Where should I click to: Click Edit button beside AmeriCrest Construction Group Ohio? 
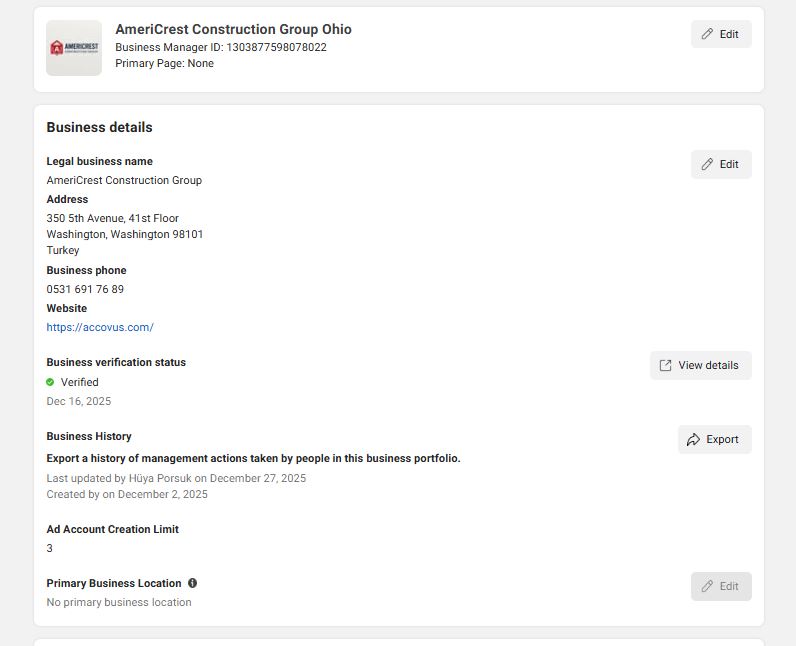point(721,34)
